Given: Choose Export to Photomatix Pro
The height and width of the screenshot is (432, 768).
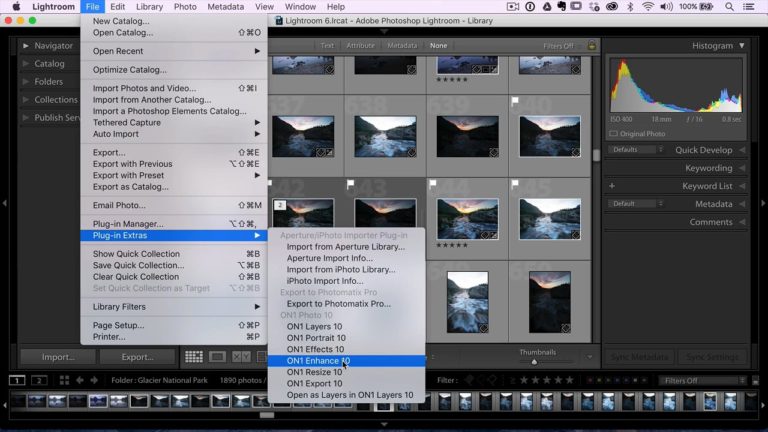Looking at the screenshot, I should coord(346,304).
